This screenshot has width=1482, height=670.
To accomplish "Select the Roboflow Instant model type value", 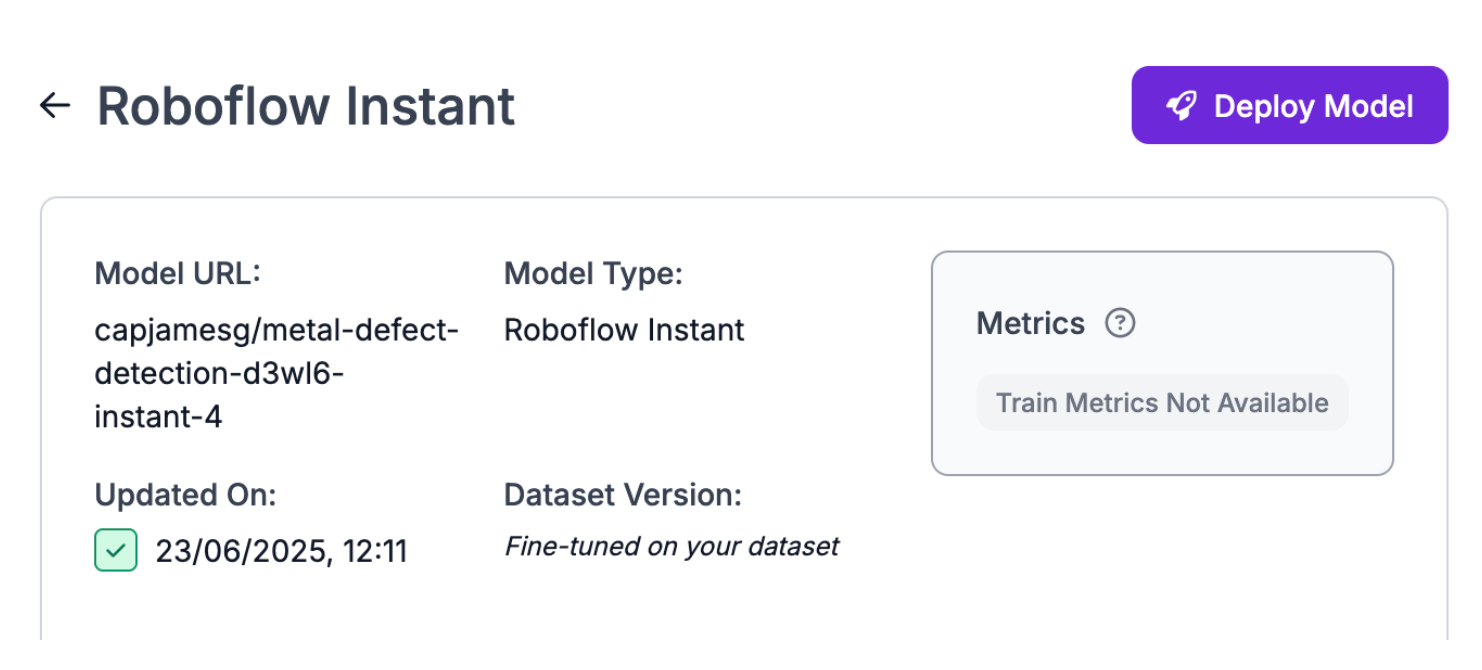I will tap(624, 330).
